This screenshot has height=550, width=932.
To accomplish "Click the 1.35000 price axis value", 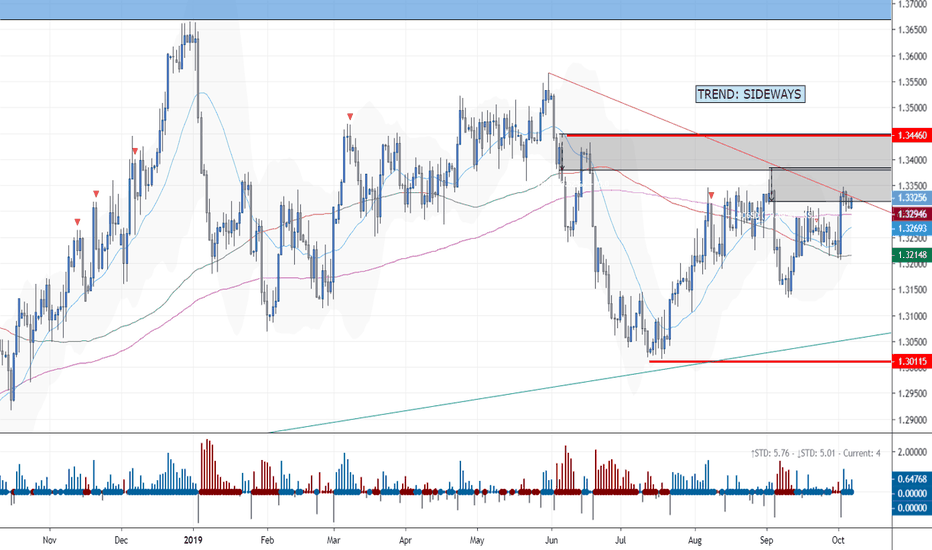I will (912, 108).
